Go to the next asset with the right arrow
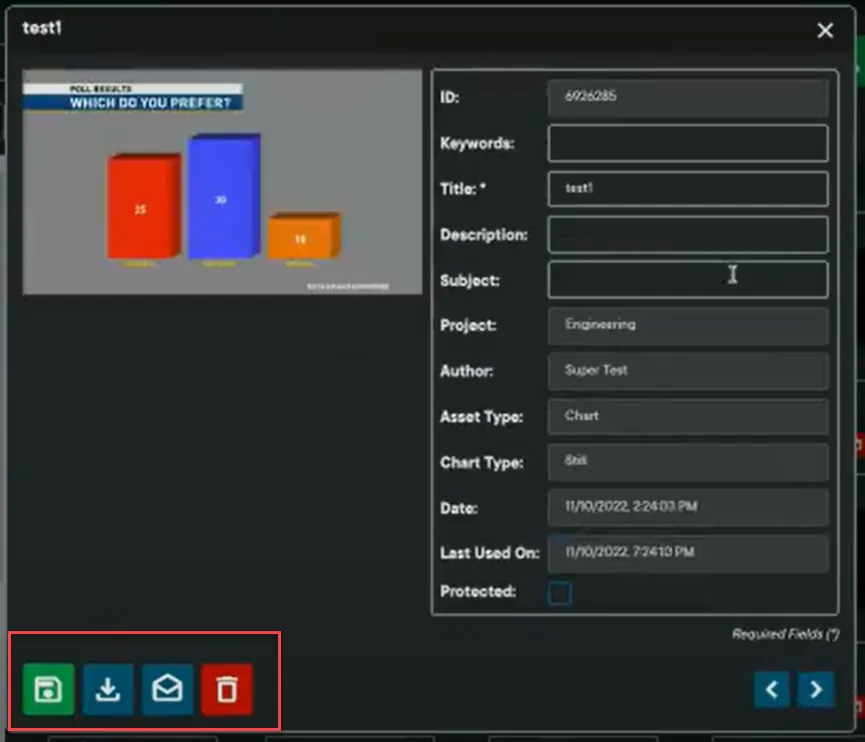This screenshot has width=865, height=742. pos(816,689)
